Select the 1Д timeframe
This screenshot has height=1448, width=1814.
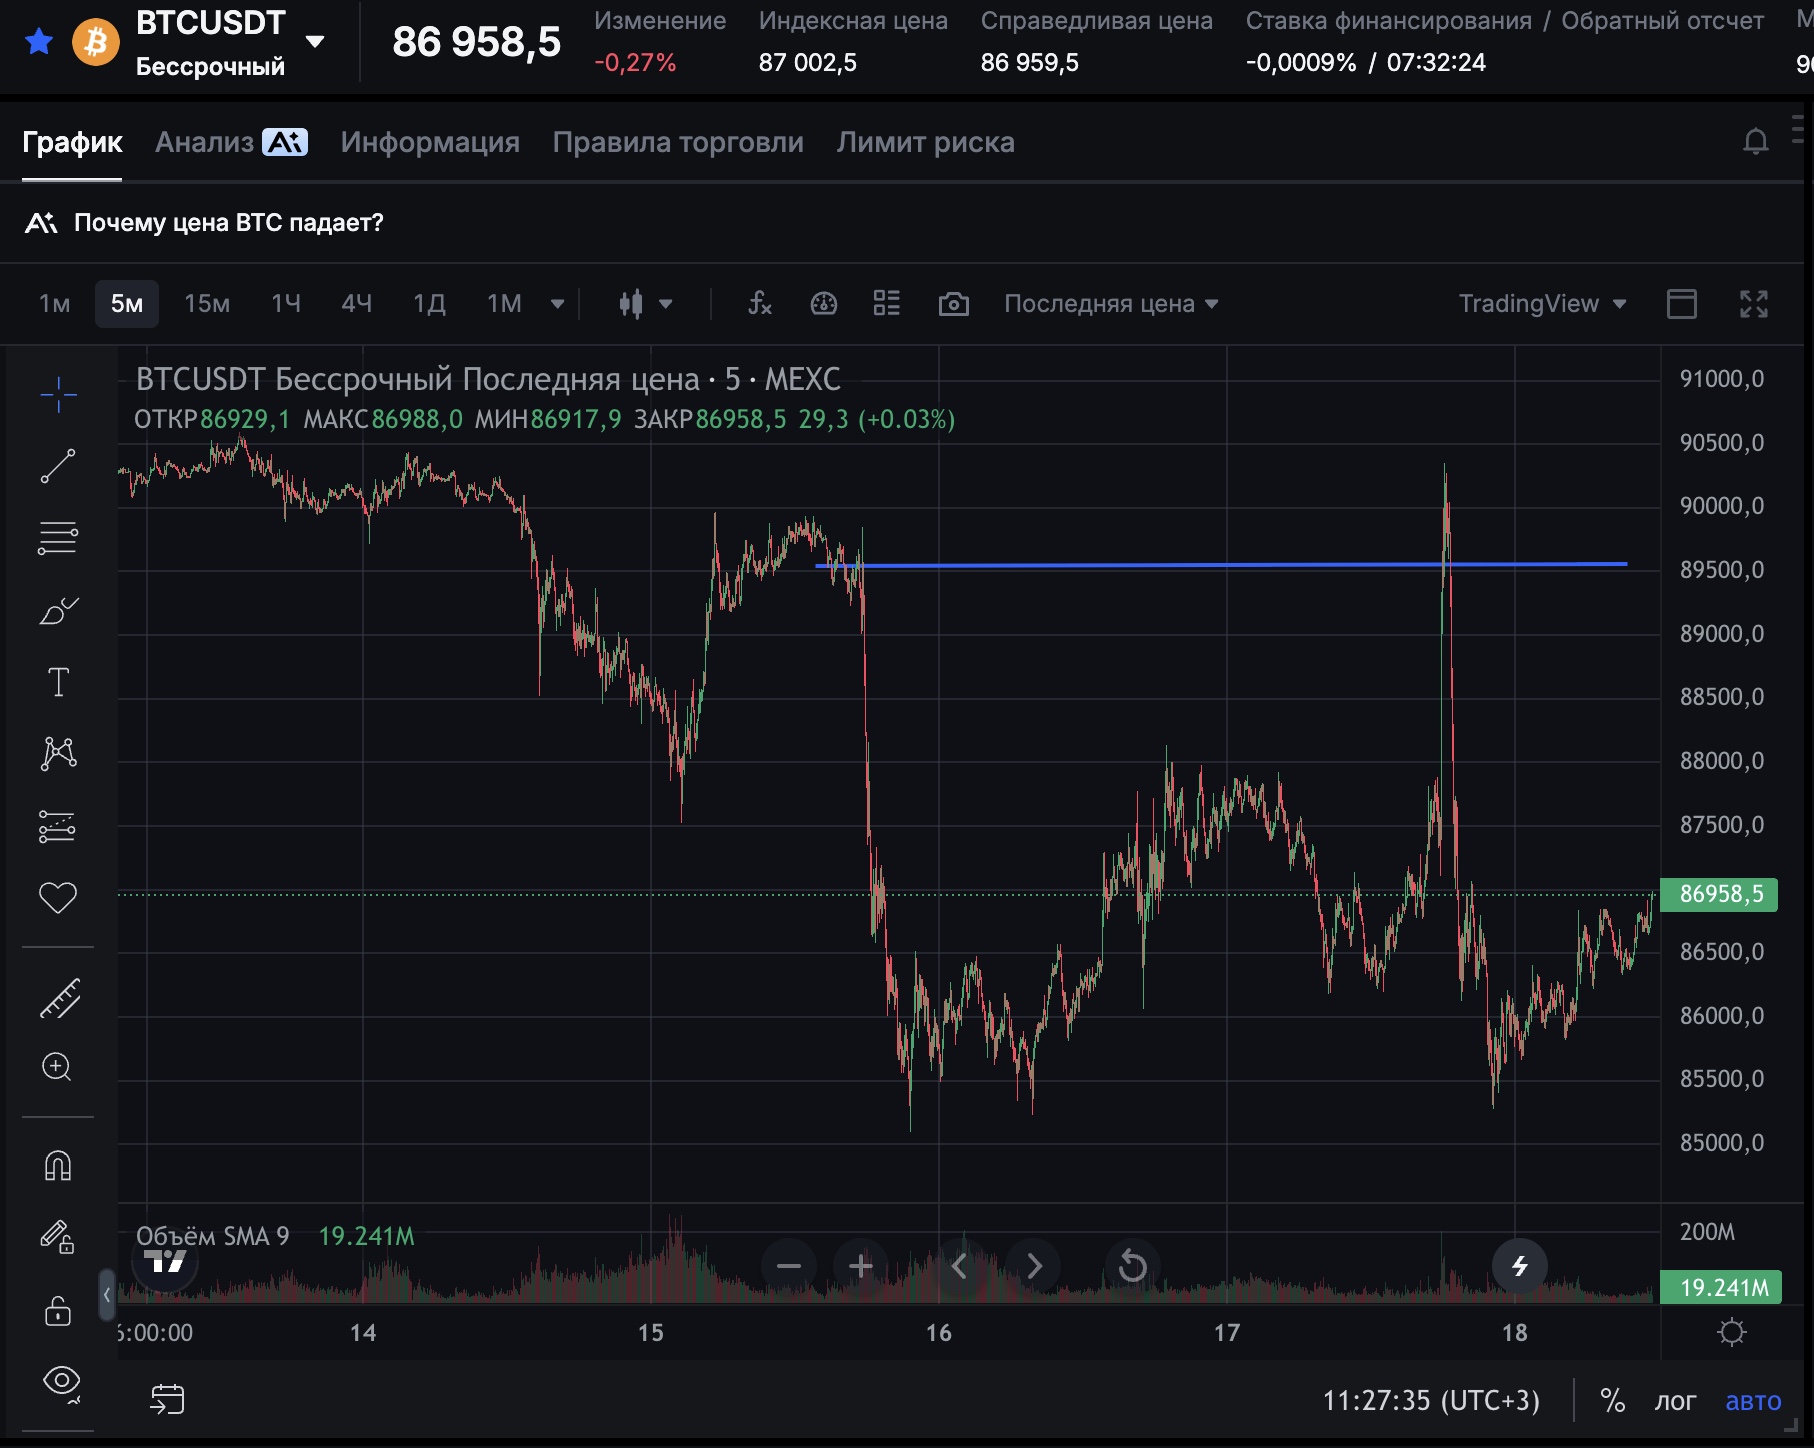(x=430, y=303)
